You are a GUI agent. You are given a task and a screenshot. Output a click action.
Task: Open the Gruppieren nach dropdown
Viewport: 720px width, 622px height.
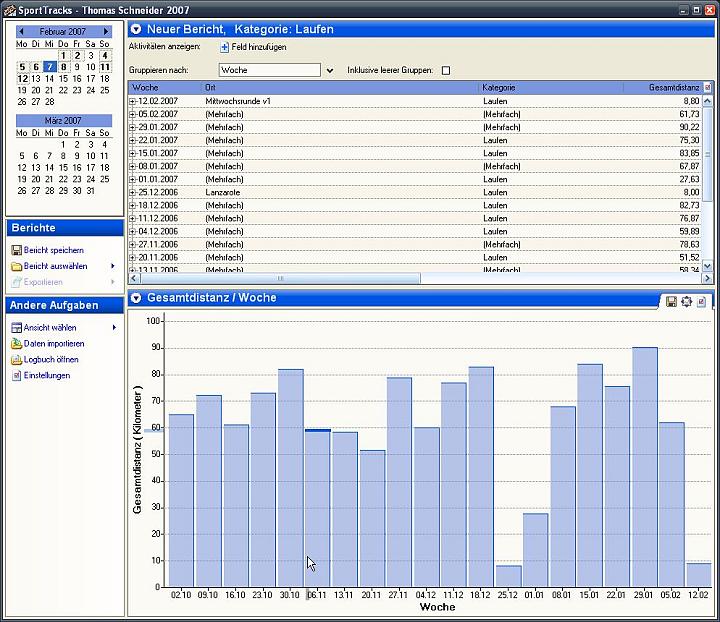(x=330, y=71)
